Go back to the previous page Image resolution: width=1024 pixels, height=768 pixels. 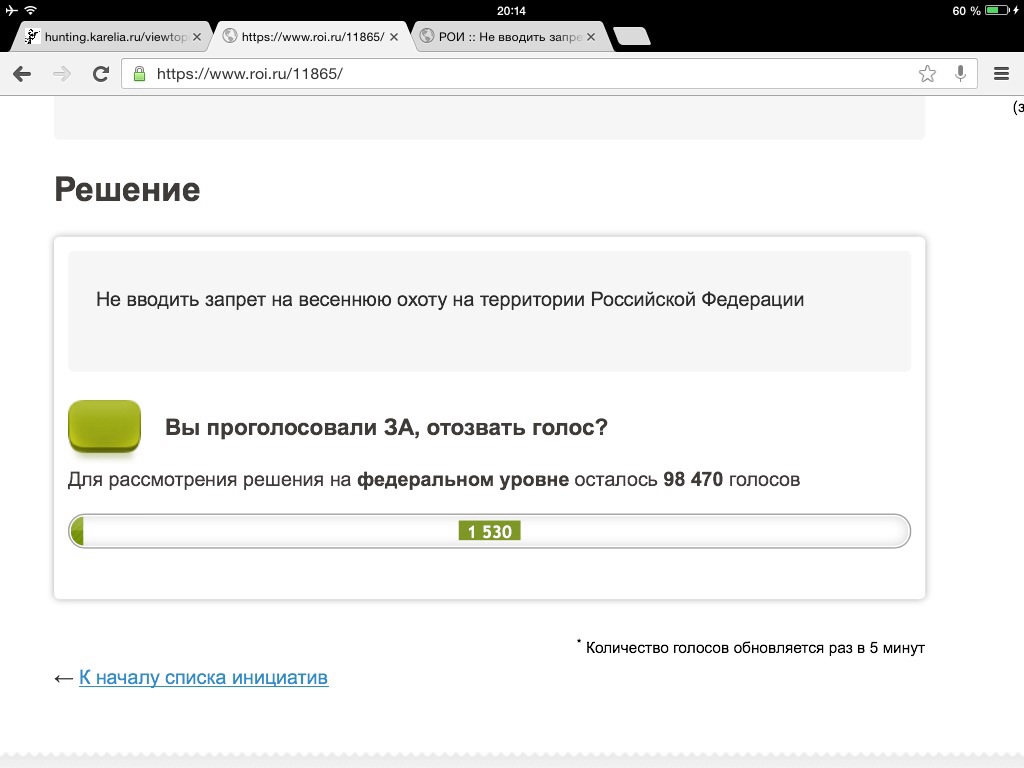click(22, 73)
